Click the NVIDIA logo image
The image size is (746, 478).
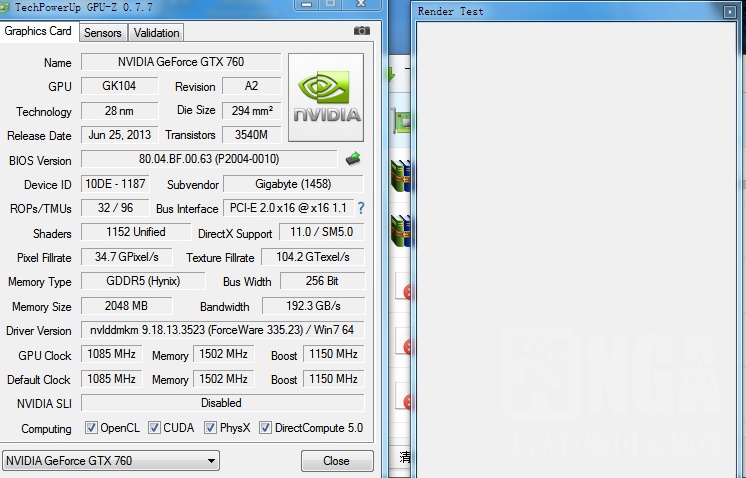click(x=326, y=98)
